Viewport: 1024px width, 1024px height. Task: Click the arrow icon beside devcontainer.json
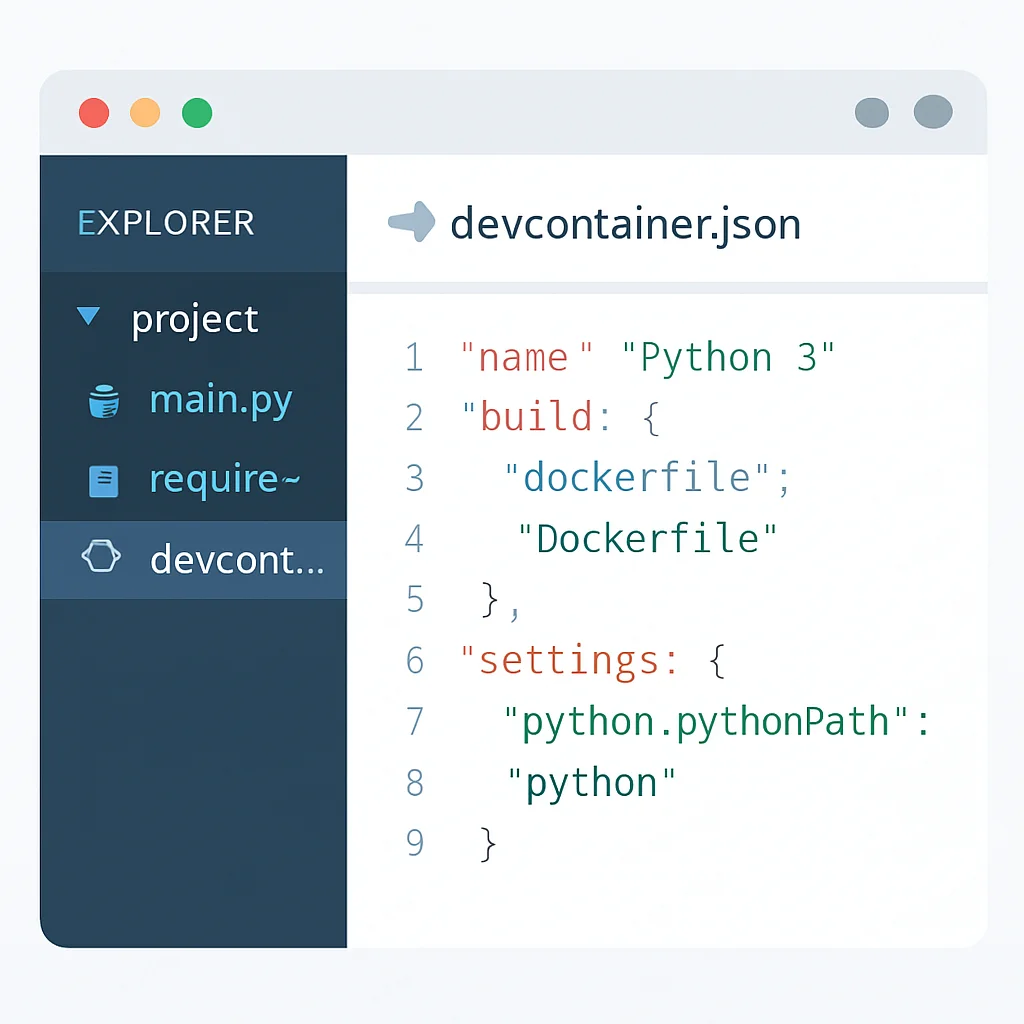pos(411,222)
